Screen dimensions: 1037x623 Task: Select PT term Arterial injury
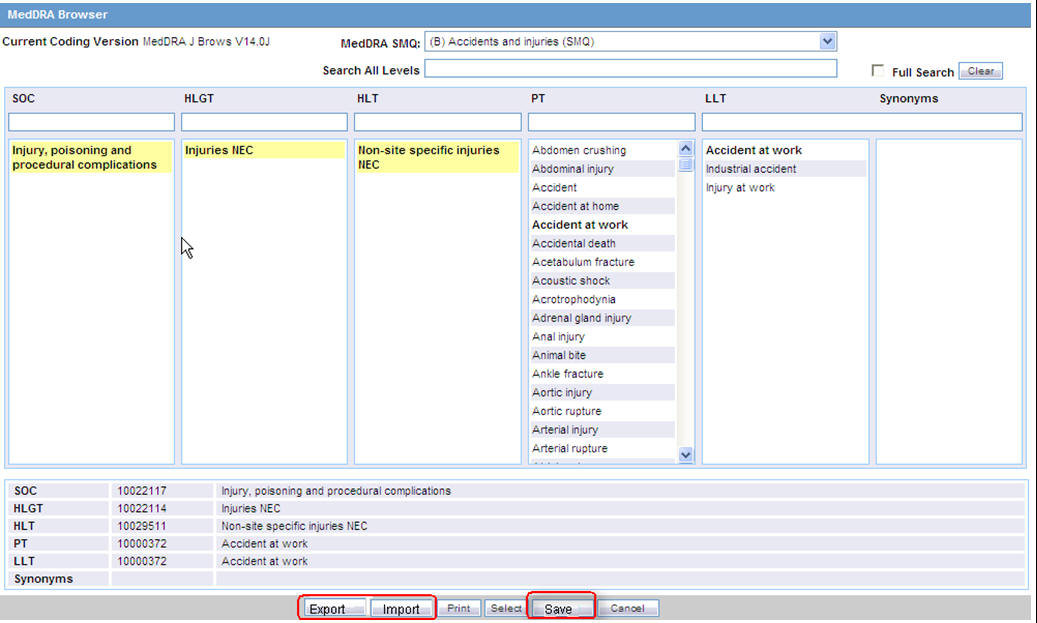pyautogui.click(x=602, y=429)
